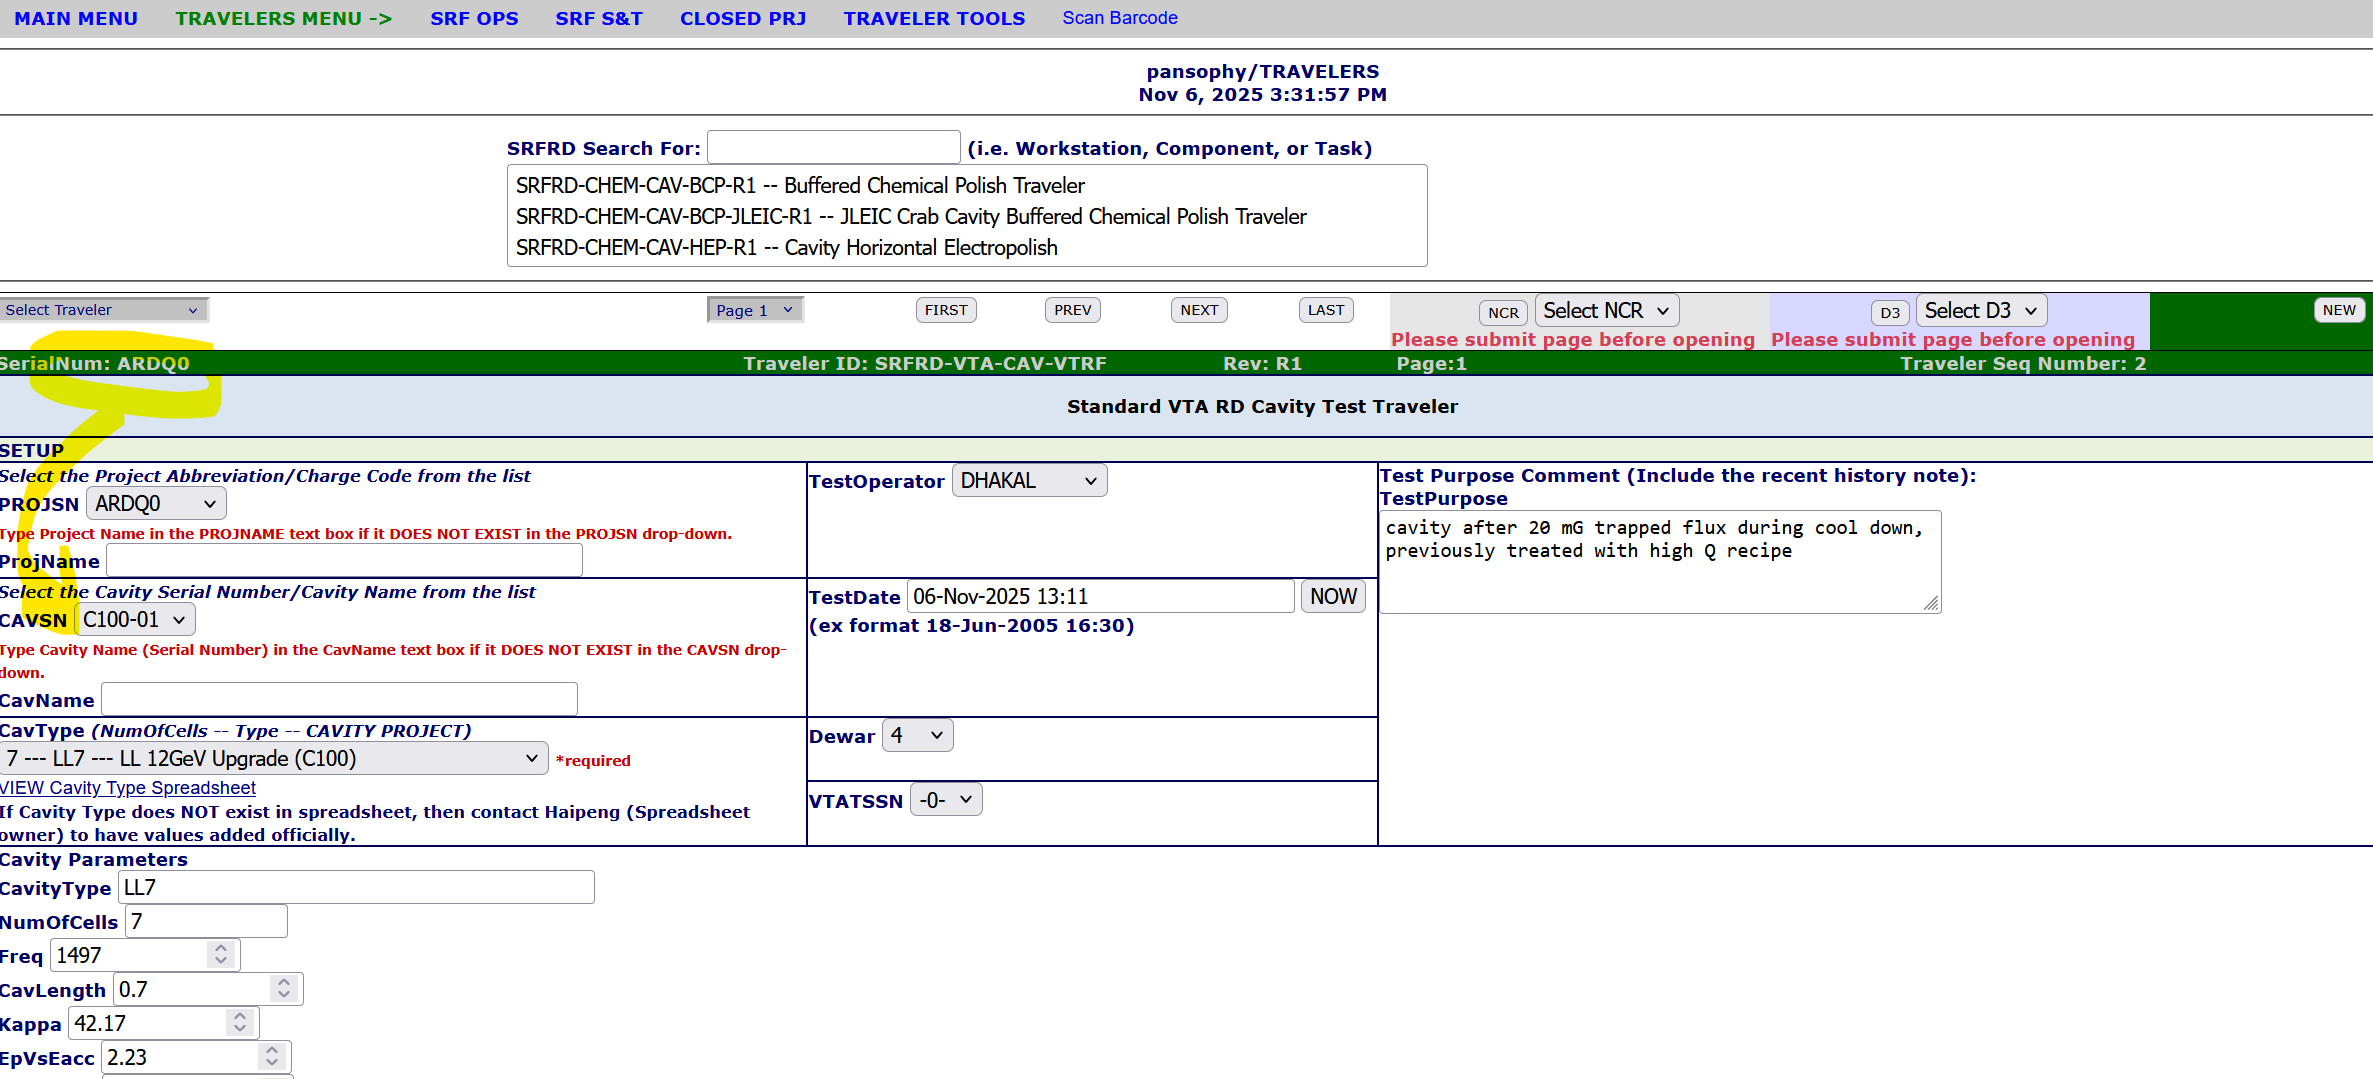Image resolution: width=2373 pixels, height=1079 pixels.
Task: Click the Scan Barcode link
Action: pos(1119,18)
